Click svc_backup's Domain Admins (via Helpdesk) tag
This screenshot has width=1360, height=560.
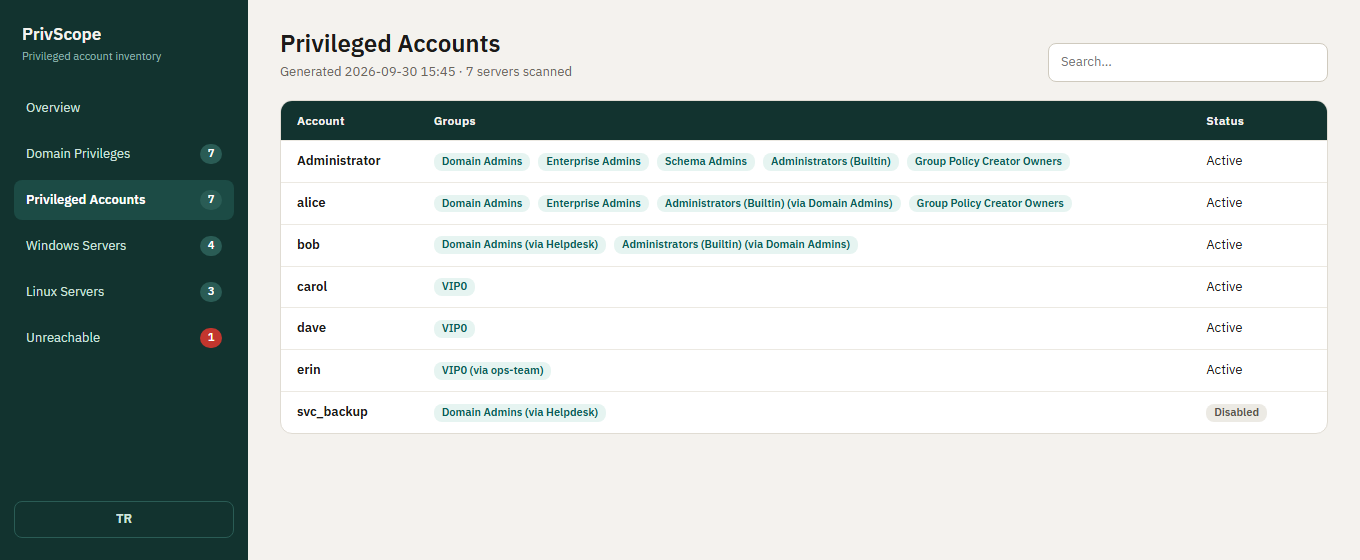point(520,413)
